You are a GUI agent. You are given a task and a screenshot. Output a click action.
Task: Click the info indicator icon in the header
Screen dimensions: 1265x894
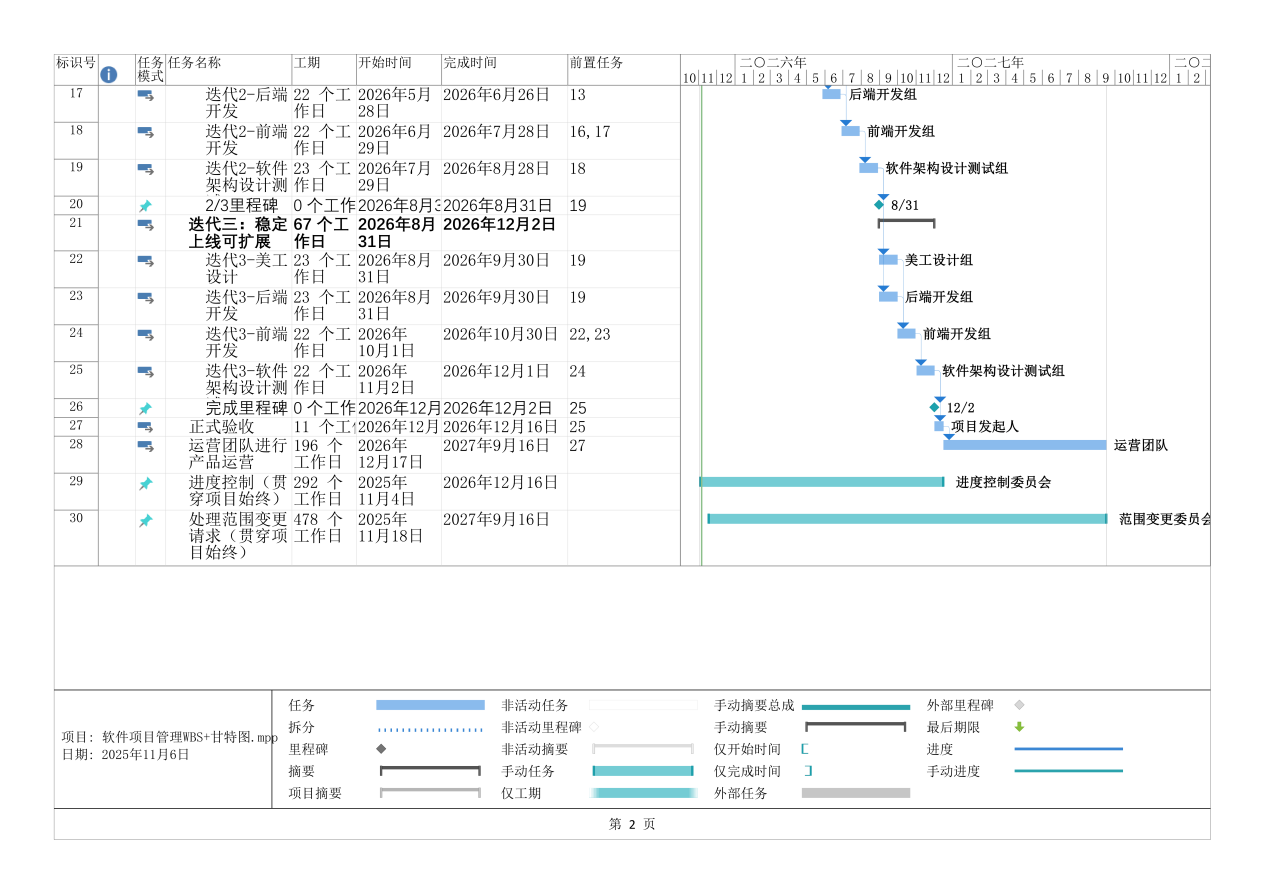pos(109,75)
